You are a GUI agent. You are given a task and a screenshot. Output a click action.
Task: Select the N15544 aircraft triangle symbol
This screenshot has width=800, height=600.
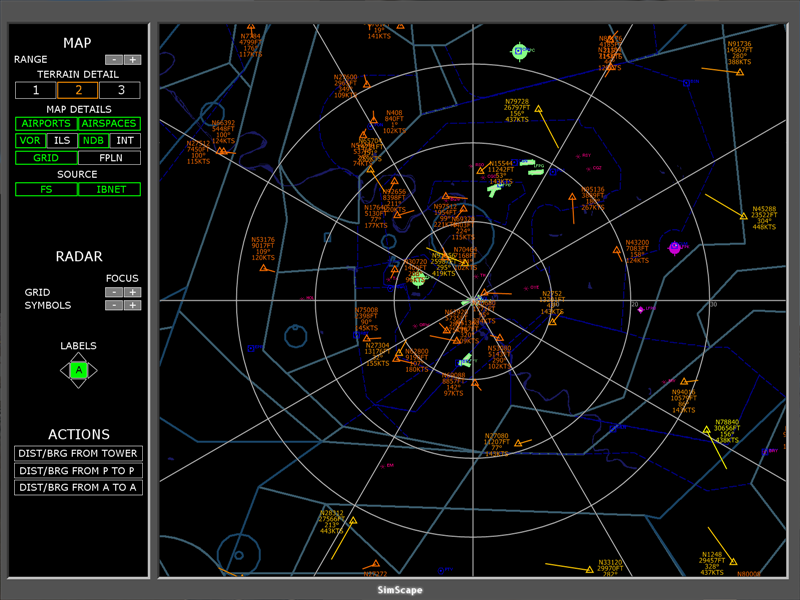(480, 171)
